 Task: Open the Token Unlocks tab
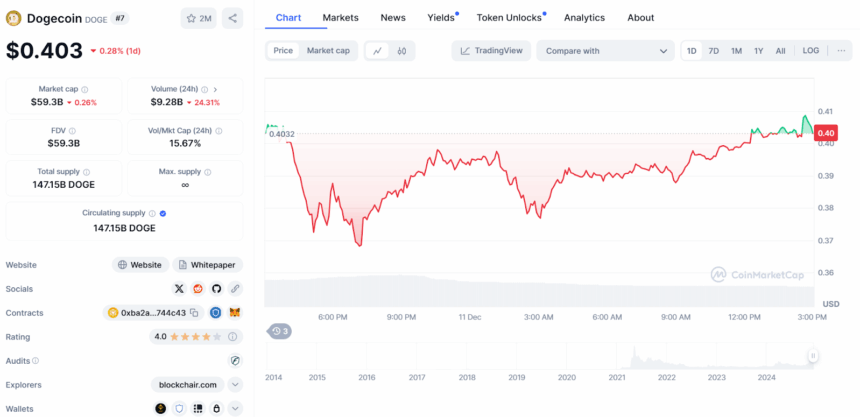509,18
